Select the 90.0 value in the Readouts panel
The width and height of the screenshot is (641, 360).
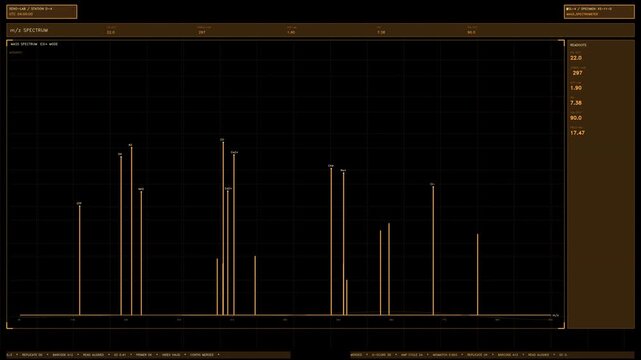click(x=576, y=118)
